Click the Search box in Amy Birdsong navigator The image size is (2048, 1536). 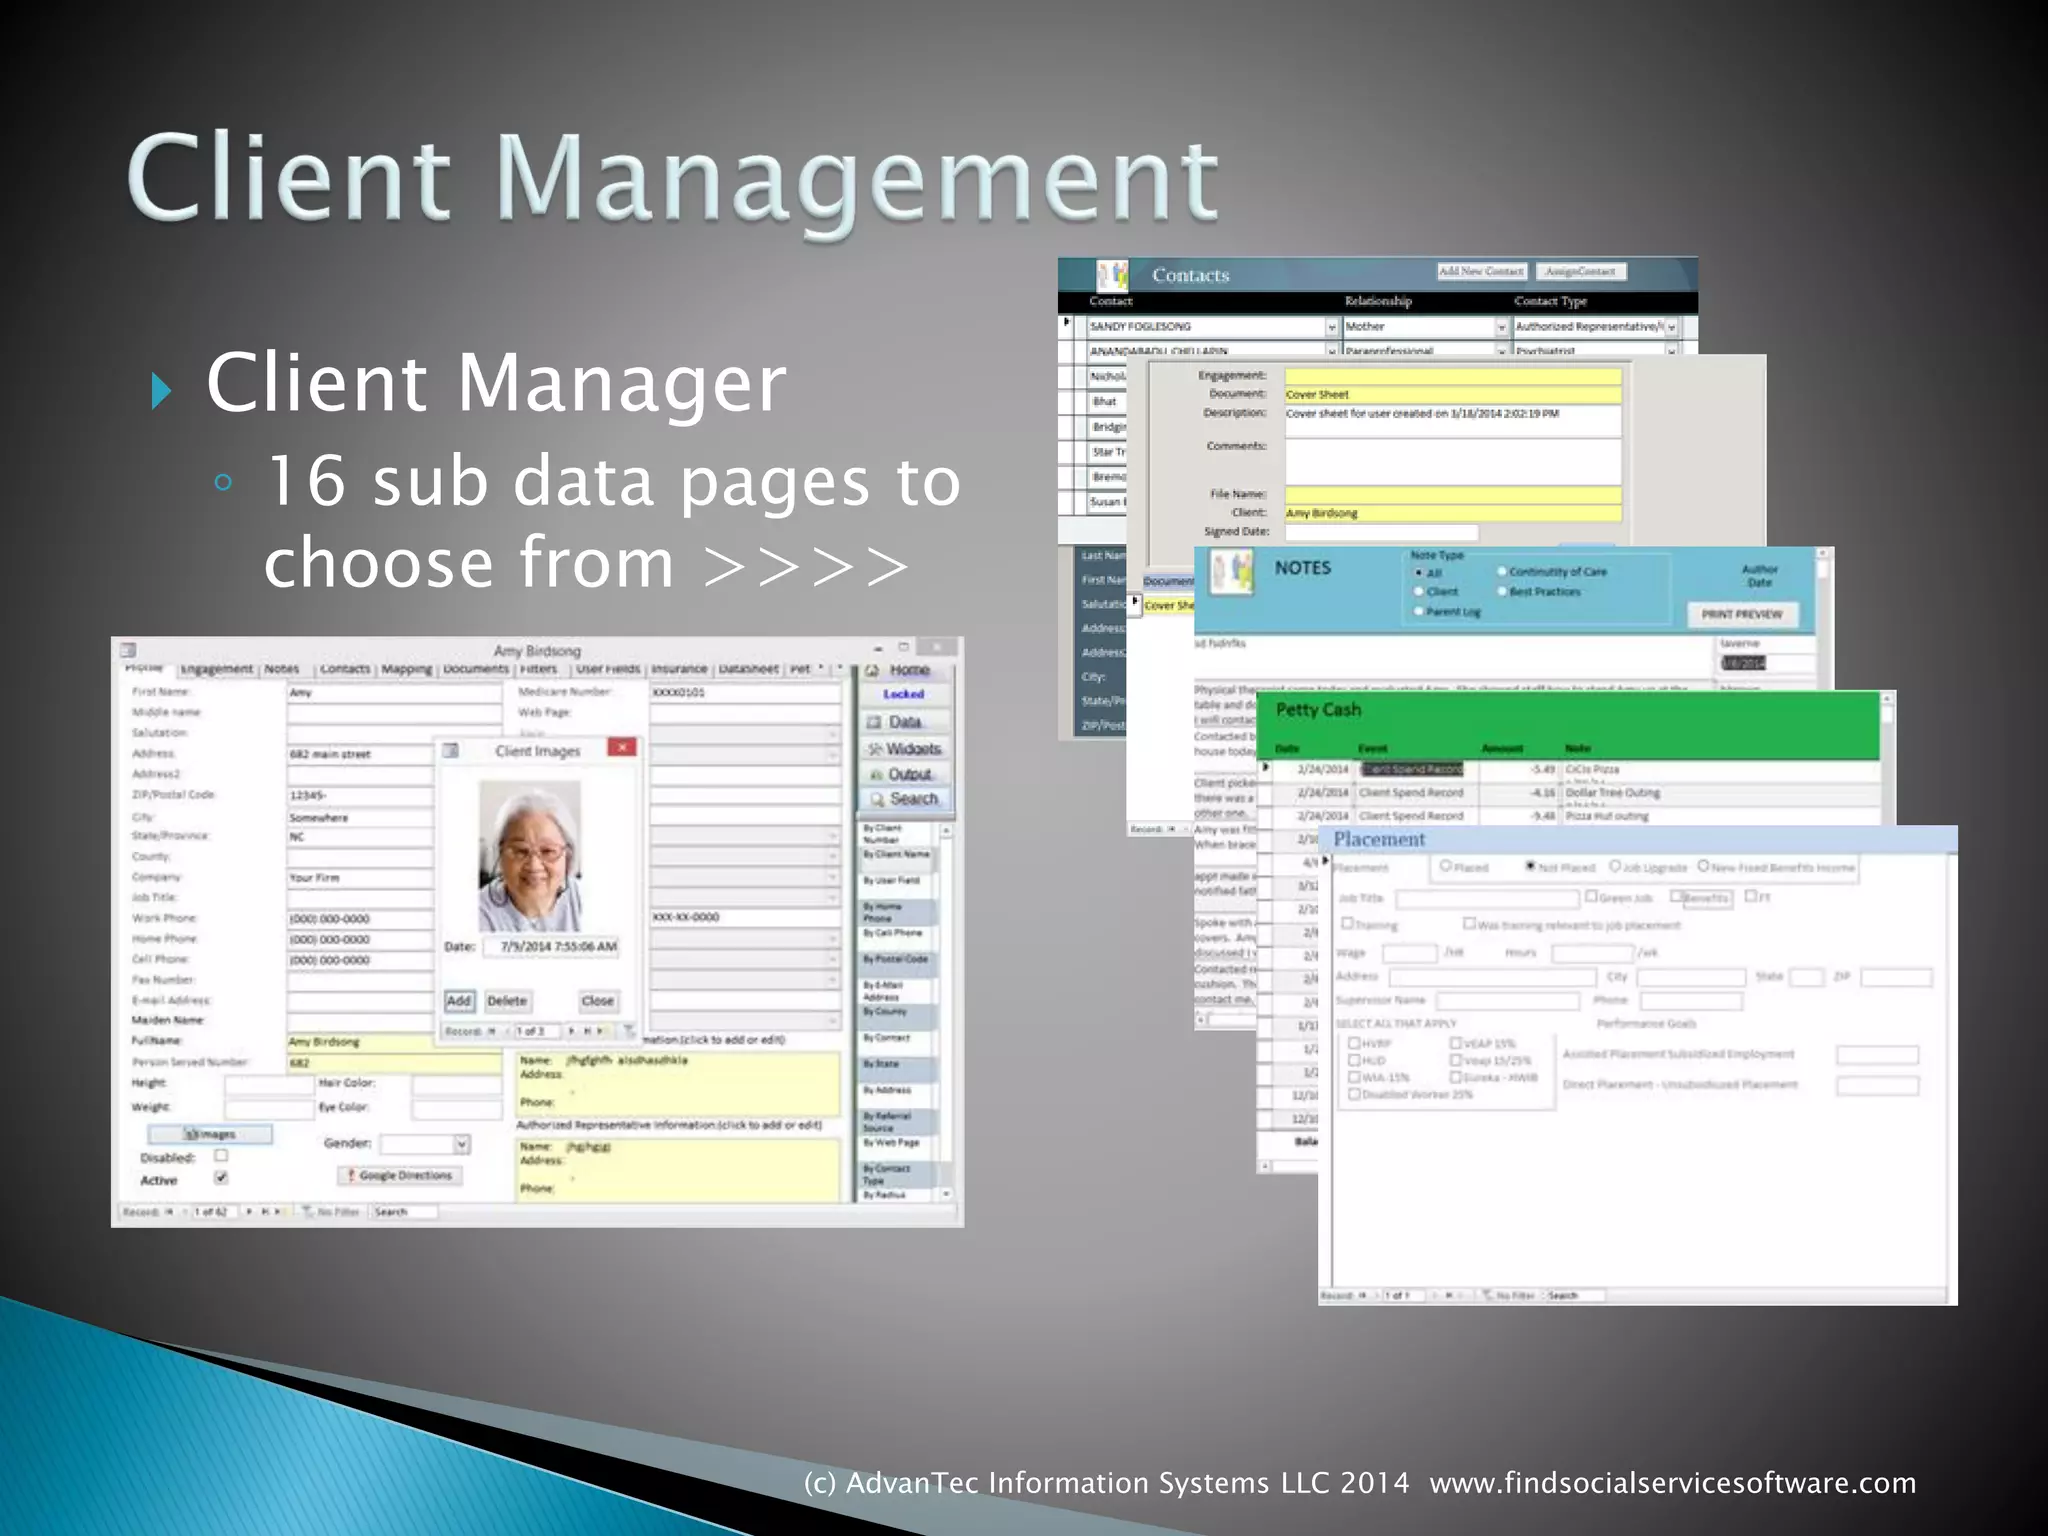(x=404, y=1212)
